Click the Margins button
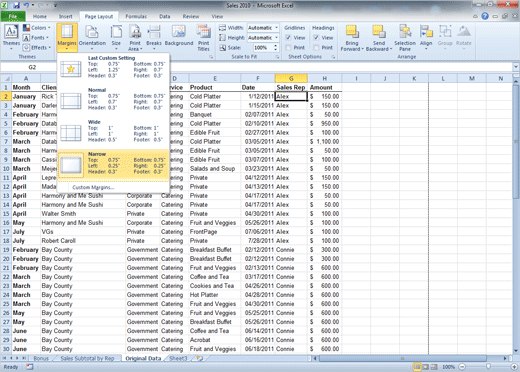The image size is (520, 372). click(x=67, y=37)
